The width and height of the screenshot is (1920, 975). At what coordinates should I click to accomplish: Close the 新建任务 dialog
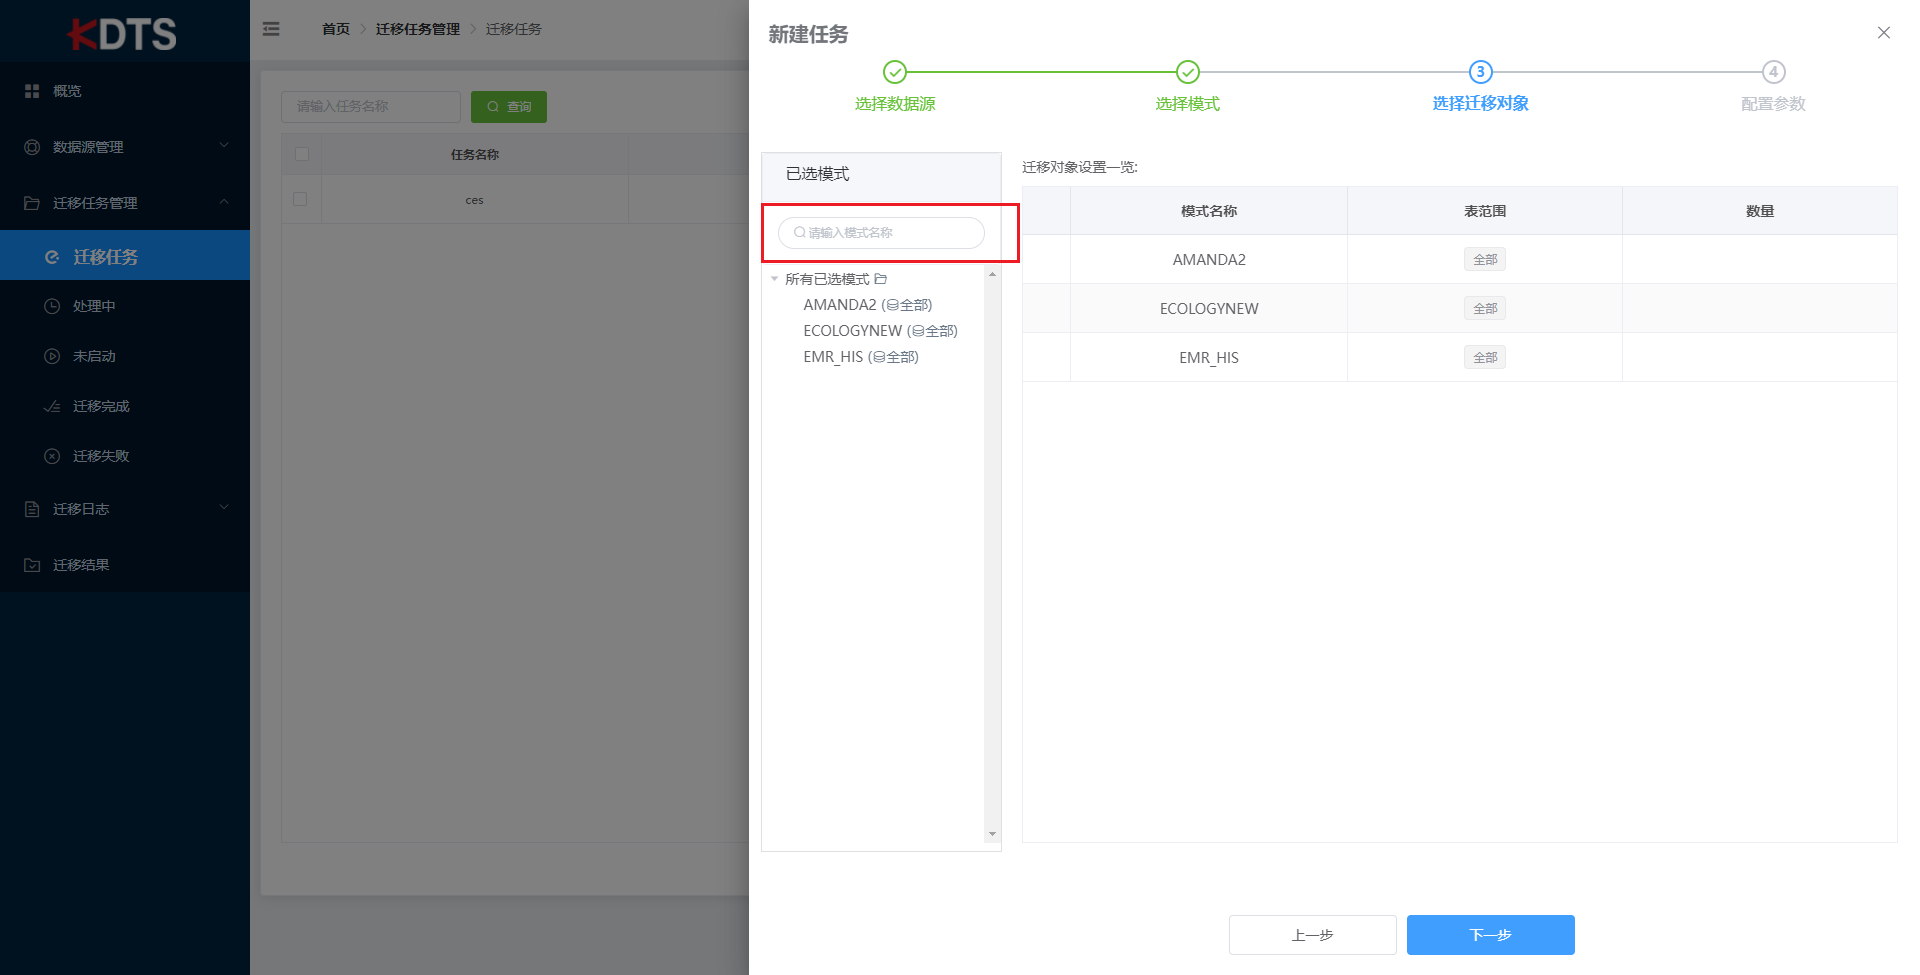click(1884, 33)
